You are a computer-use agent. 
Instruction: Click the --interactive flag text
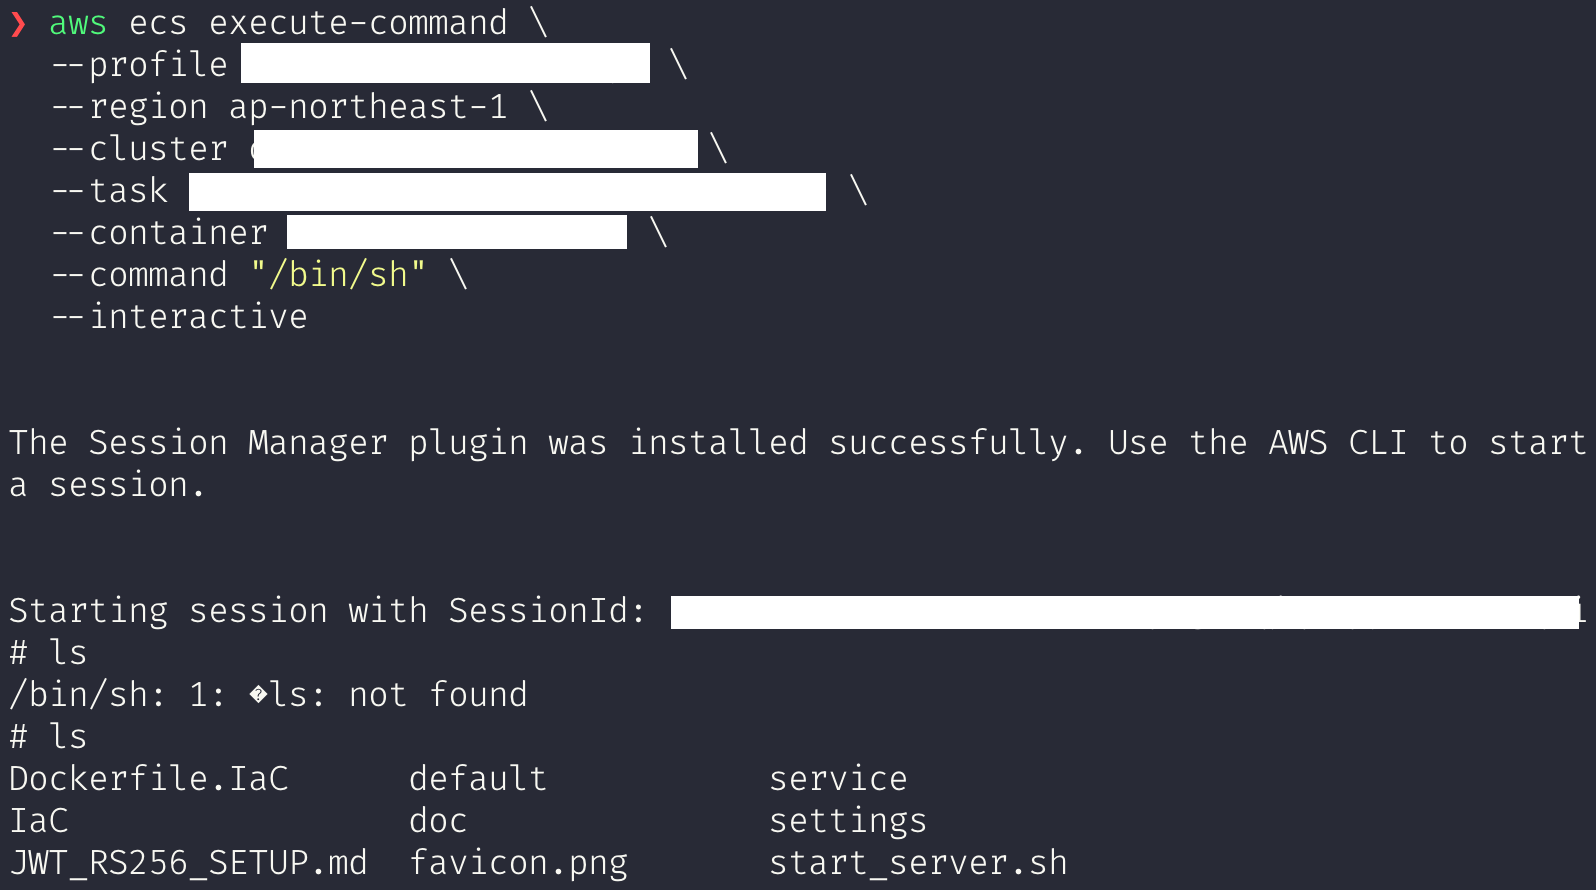click(179, 317)
